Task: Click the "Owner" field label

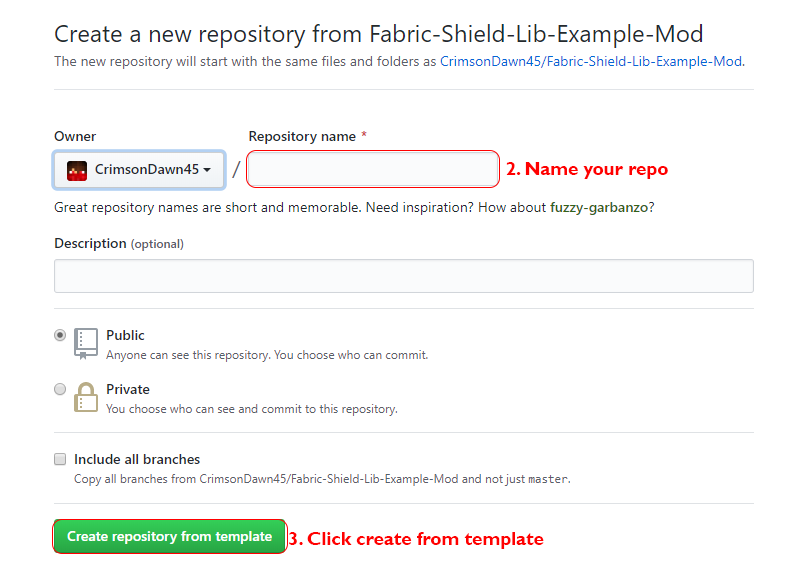Action: click(75, 136)
